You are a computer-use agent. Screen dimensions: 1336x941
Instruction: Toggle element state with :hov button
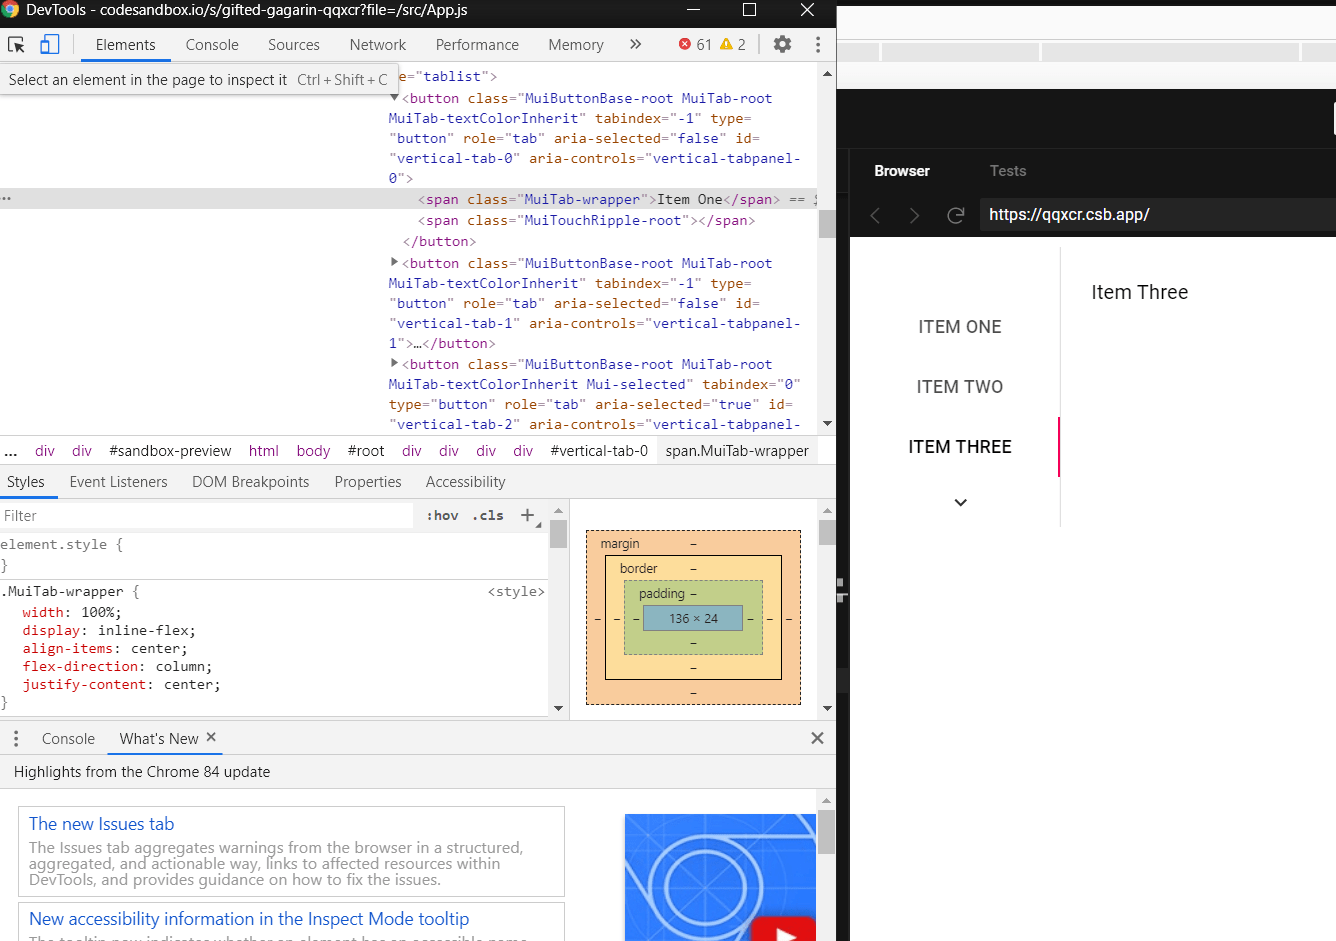click(x=442, y=515)
